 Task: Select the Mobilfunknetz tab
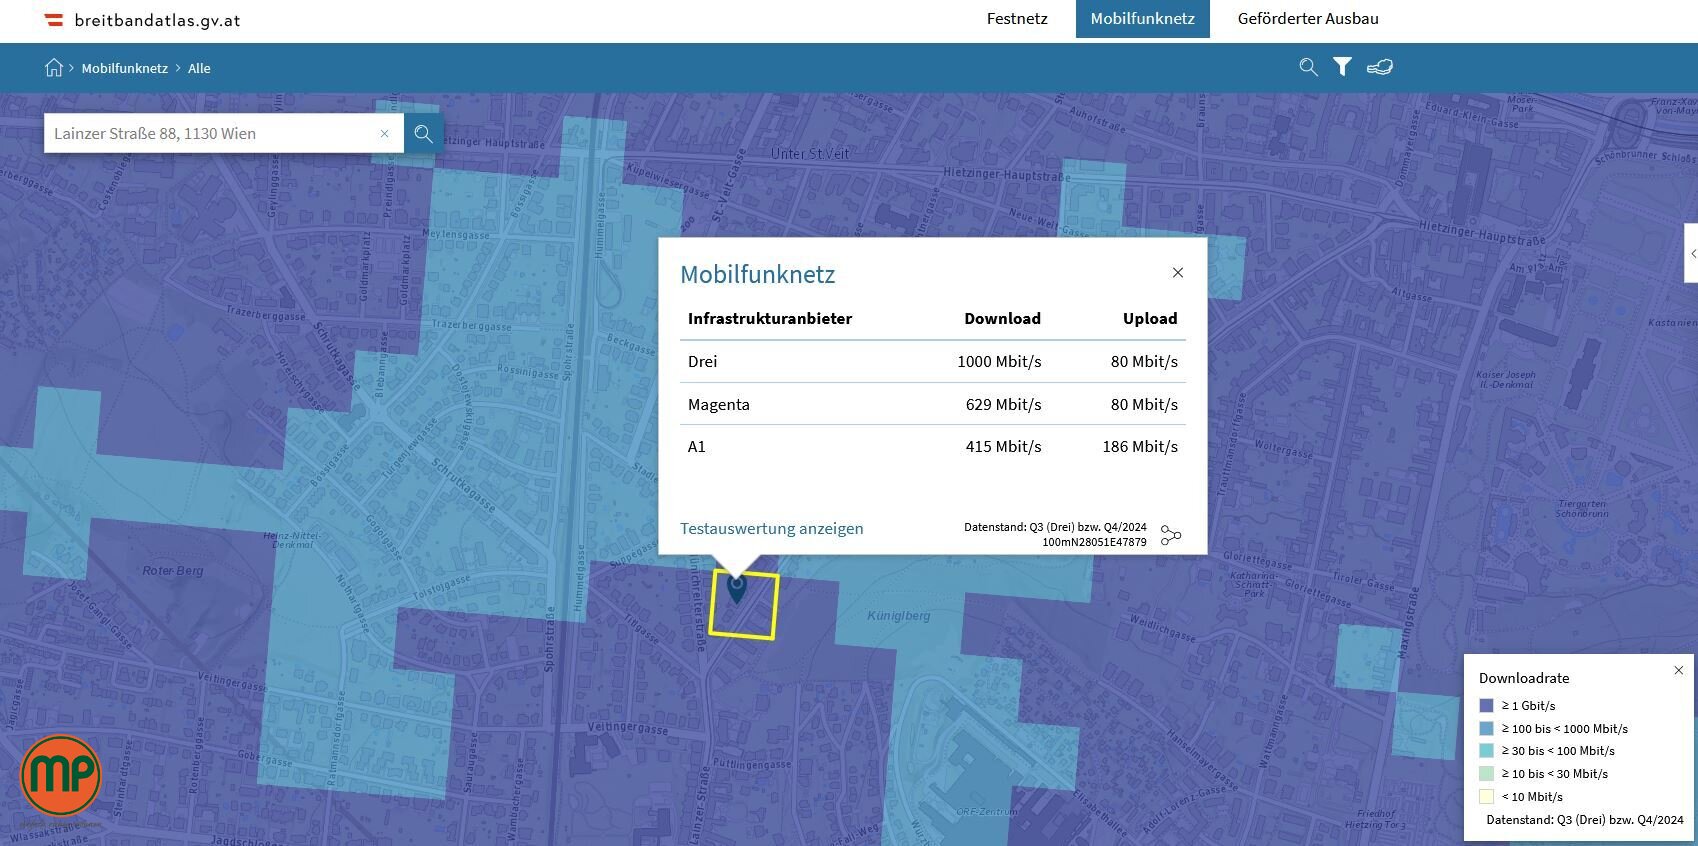[x=1142, y=19]
